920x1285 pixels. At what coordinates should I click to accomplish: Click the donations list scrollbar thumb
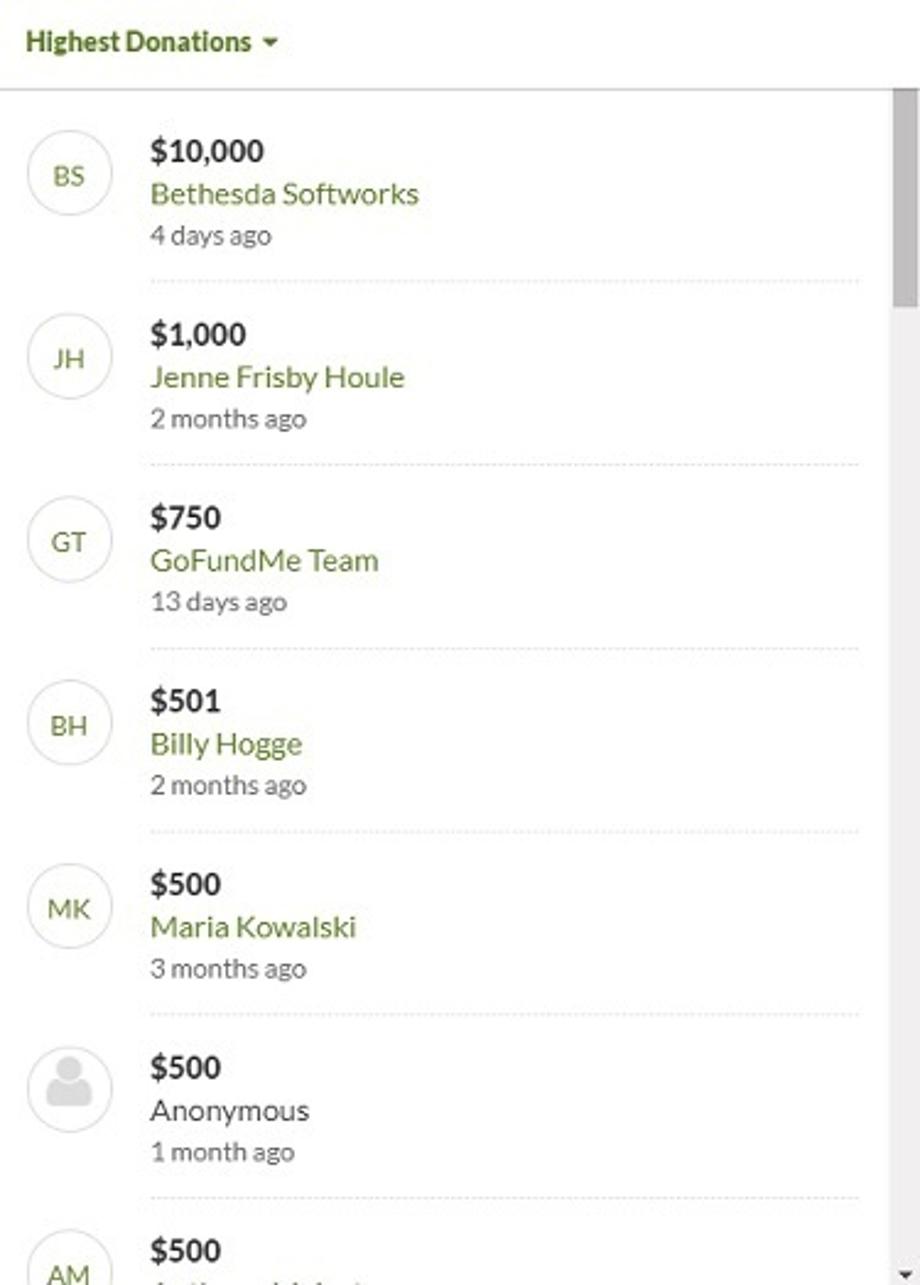pos(905,200)
